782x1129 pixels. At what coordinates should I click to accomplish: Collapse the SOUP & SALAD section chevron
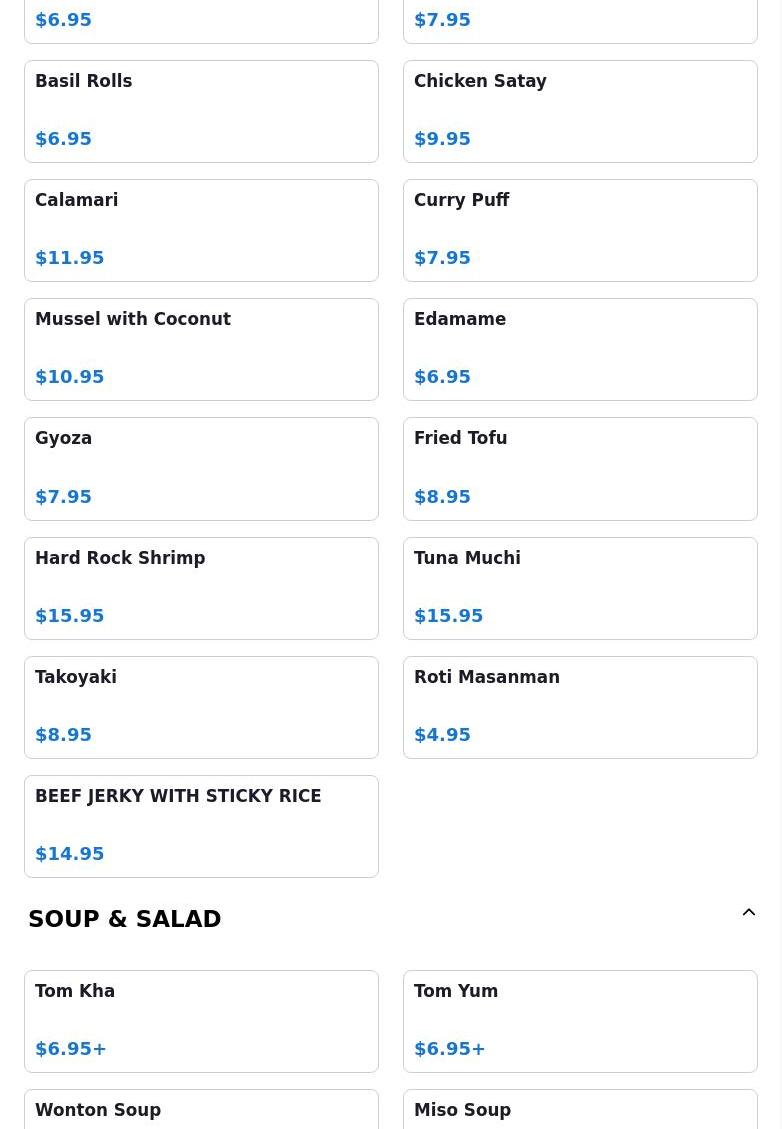click(x=748, y=913)
